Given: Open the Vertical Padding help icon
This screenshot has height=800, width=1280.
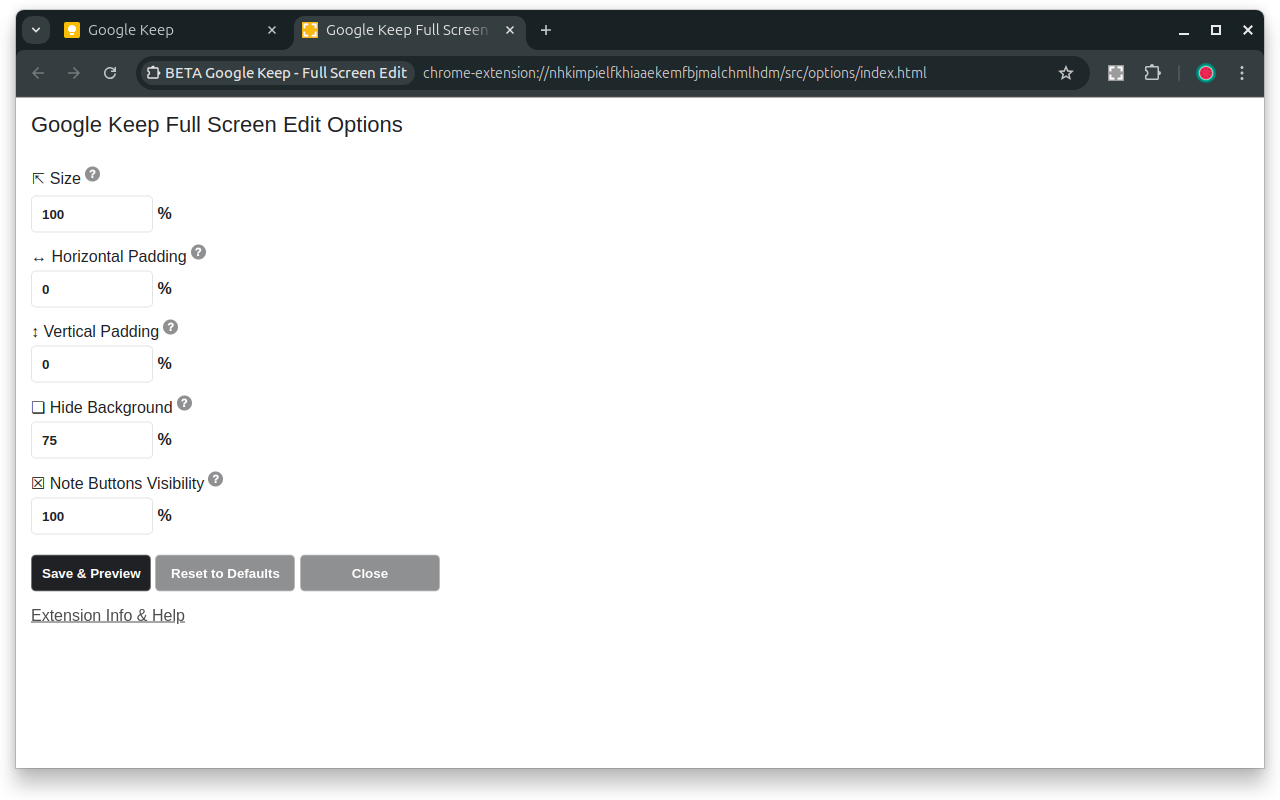Looking at the screenshot, I should pyautogui.click(x=170, y=327).
